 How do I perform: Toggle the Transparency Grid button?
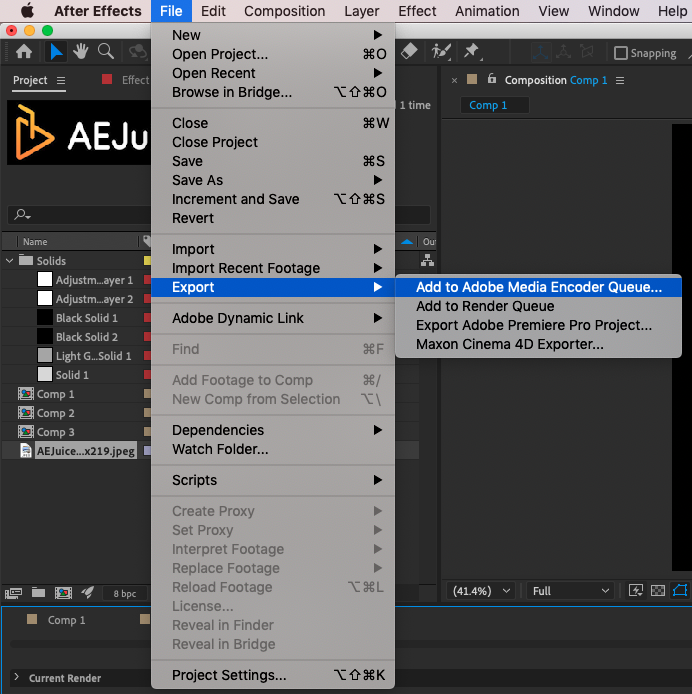658,590
